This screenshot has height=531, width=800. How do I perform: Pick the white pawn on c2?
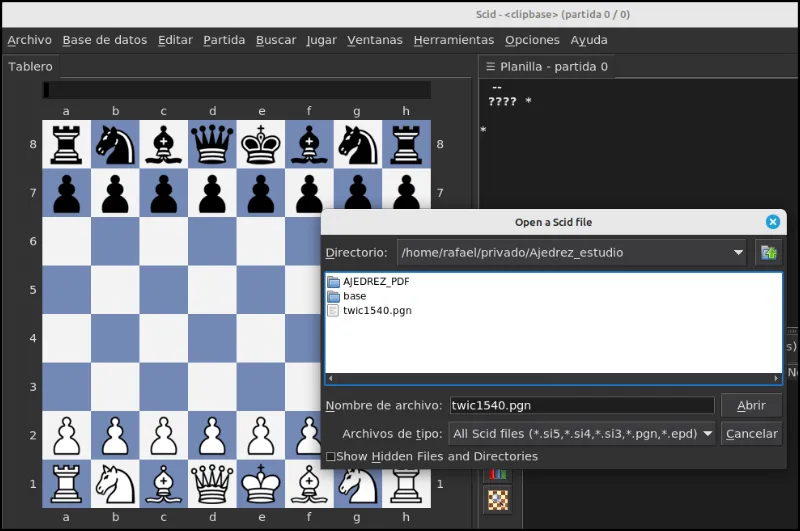click(x=163, y=436)
